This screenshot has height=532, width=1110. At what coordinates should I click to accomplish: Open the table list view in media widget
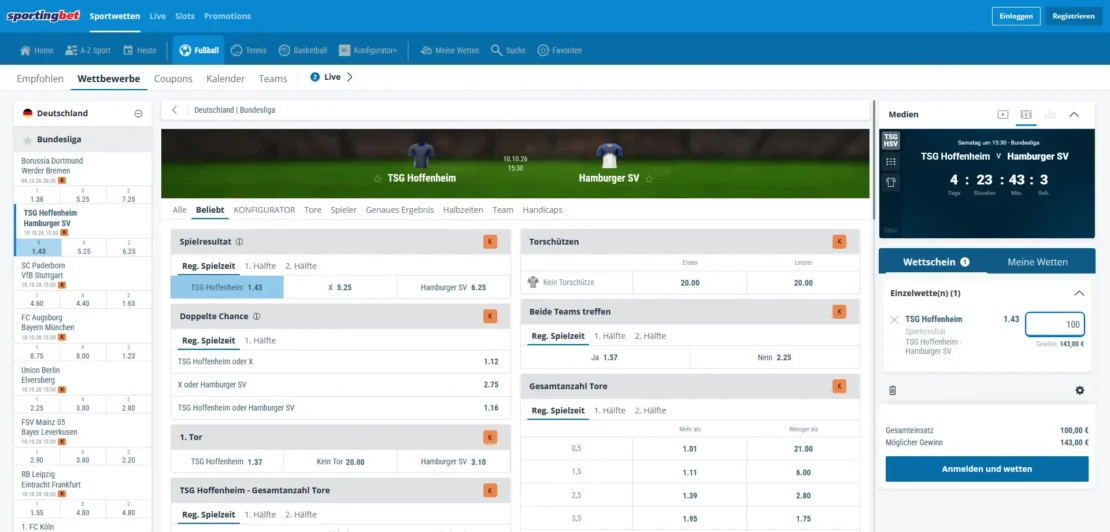891,161
